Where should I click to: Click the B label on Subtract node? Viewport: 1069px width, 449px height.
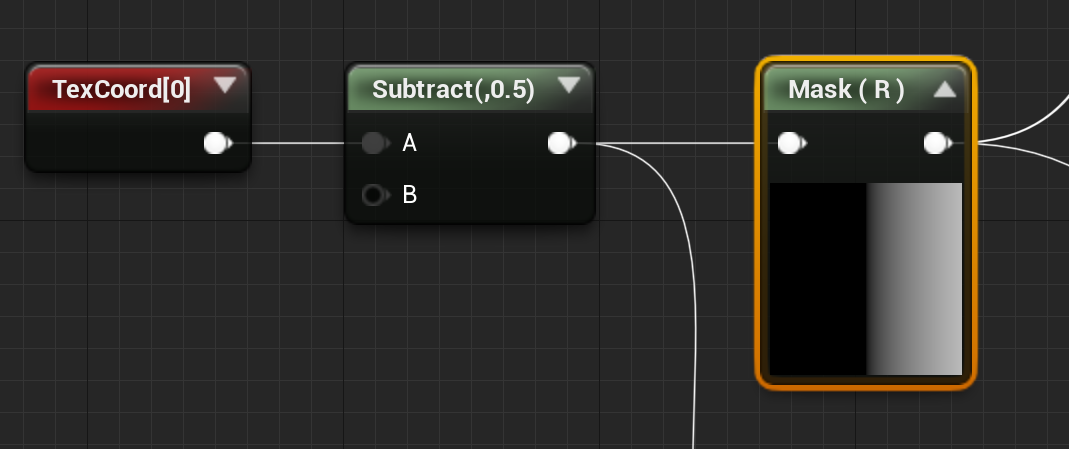[409, 196]
